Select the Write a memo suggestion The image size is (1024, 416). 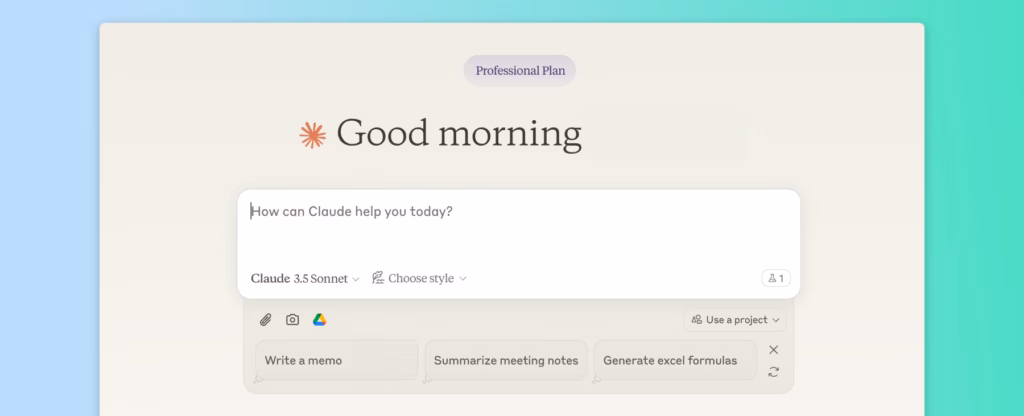[x=336, y=360]
